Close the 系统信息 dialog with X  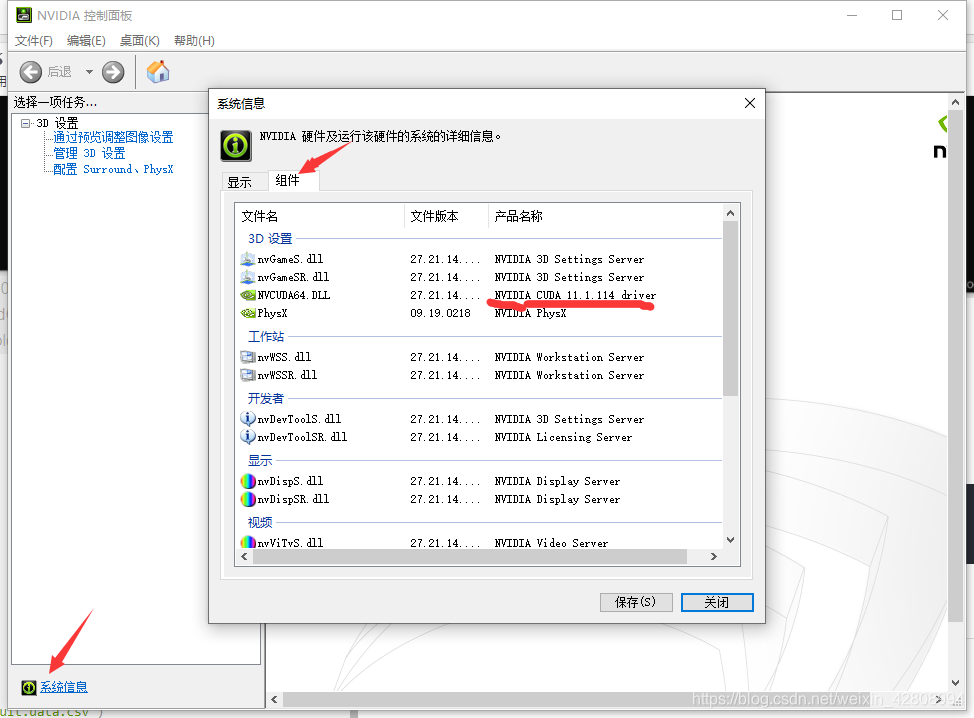(750, 103)
